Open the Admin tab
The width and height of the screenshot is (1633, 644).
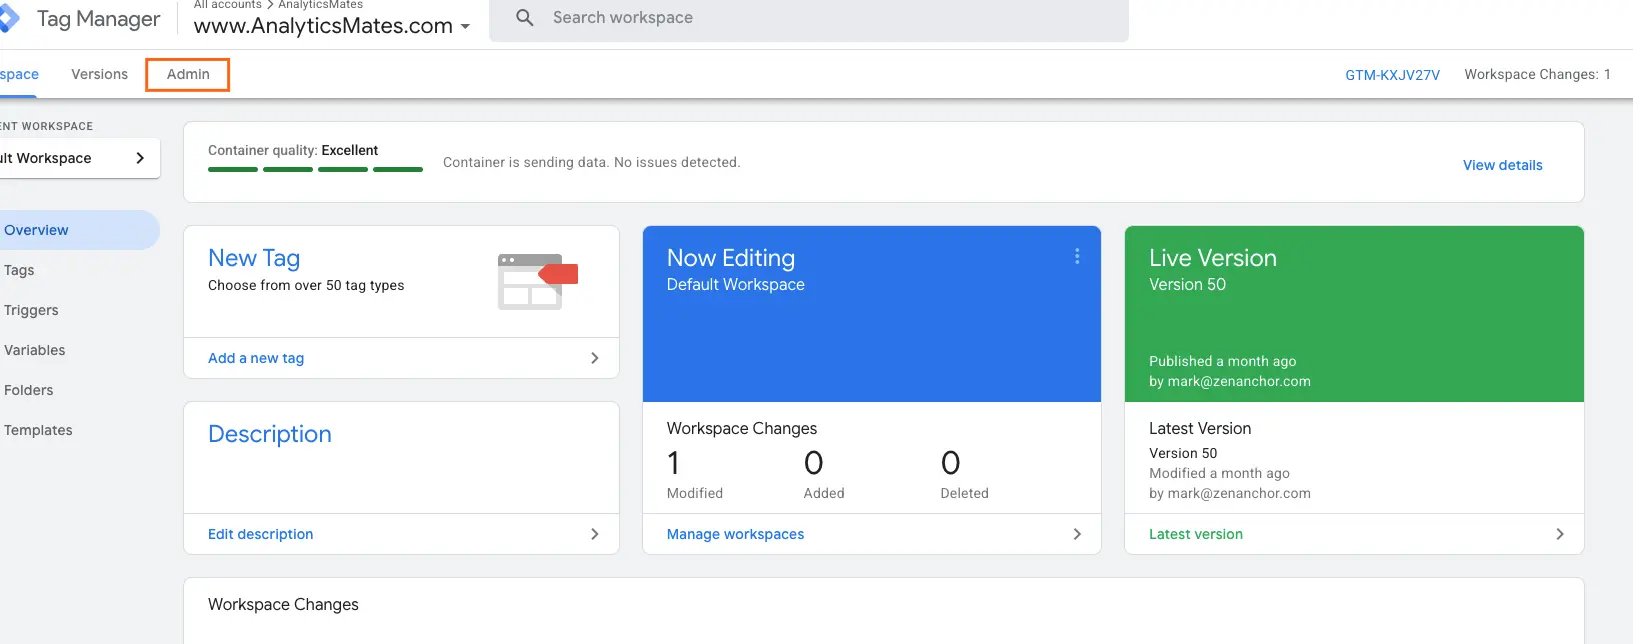coord(188,74)
